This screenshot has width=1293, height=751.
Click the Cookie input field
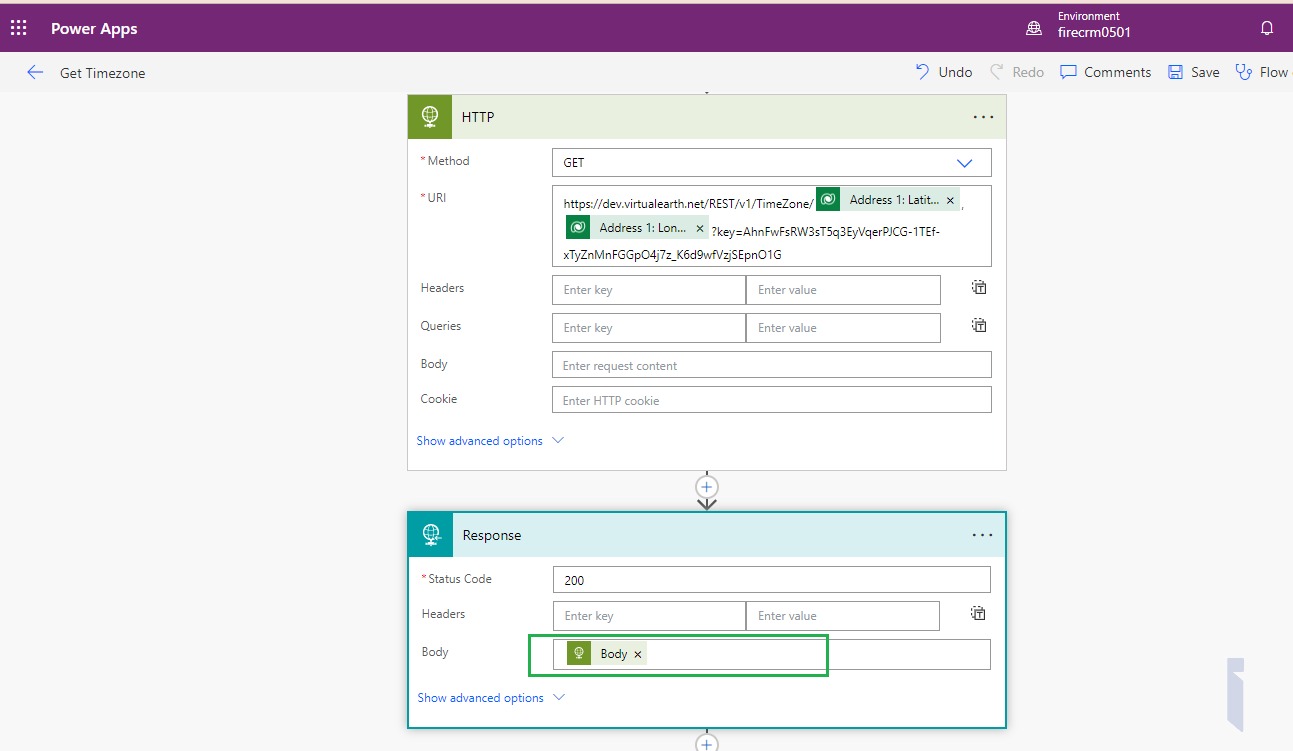point(771,400)
